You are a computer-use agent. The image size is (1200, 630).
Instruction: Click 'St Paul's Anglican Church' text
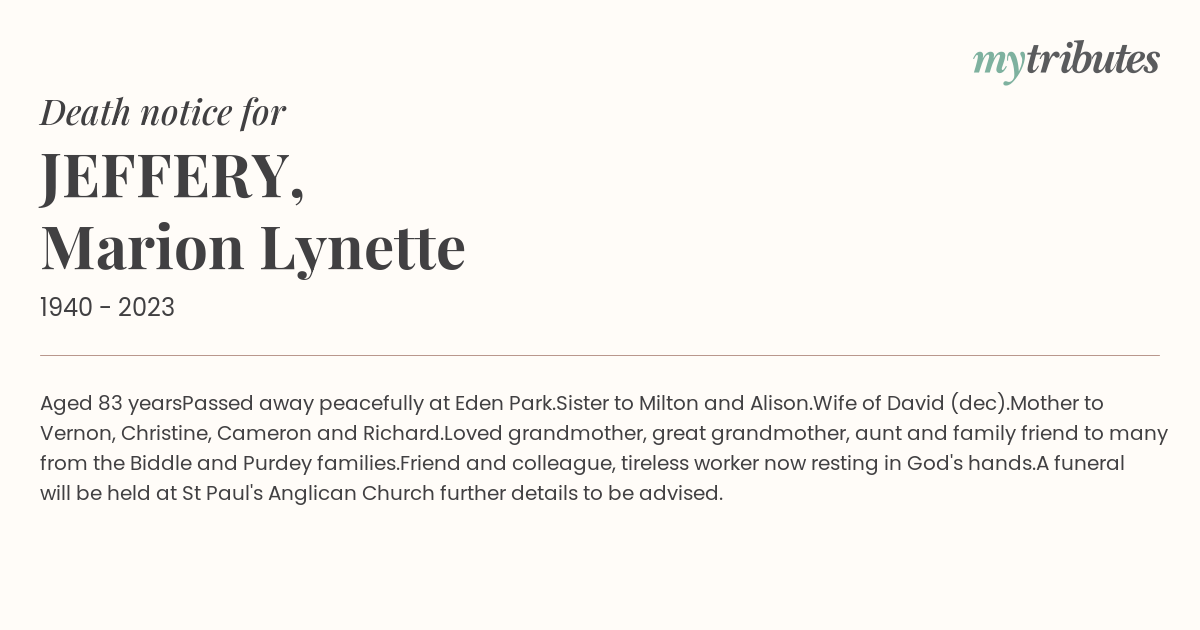tap(307, 493)
